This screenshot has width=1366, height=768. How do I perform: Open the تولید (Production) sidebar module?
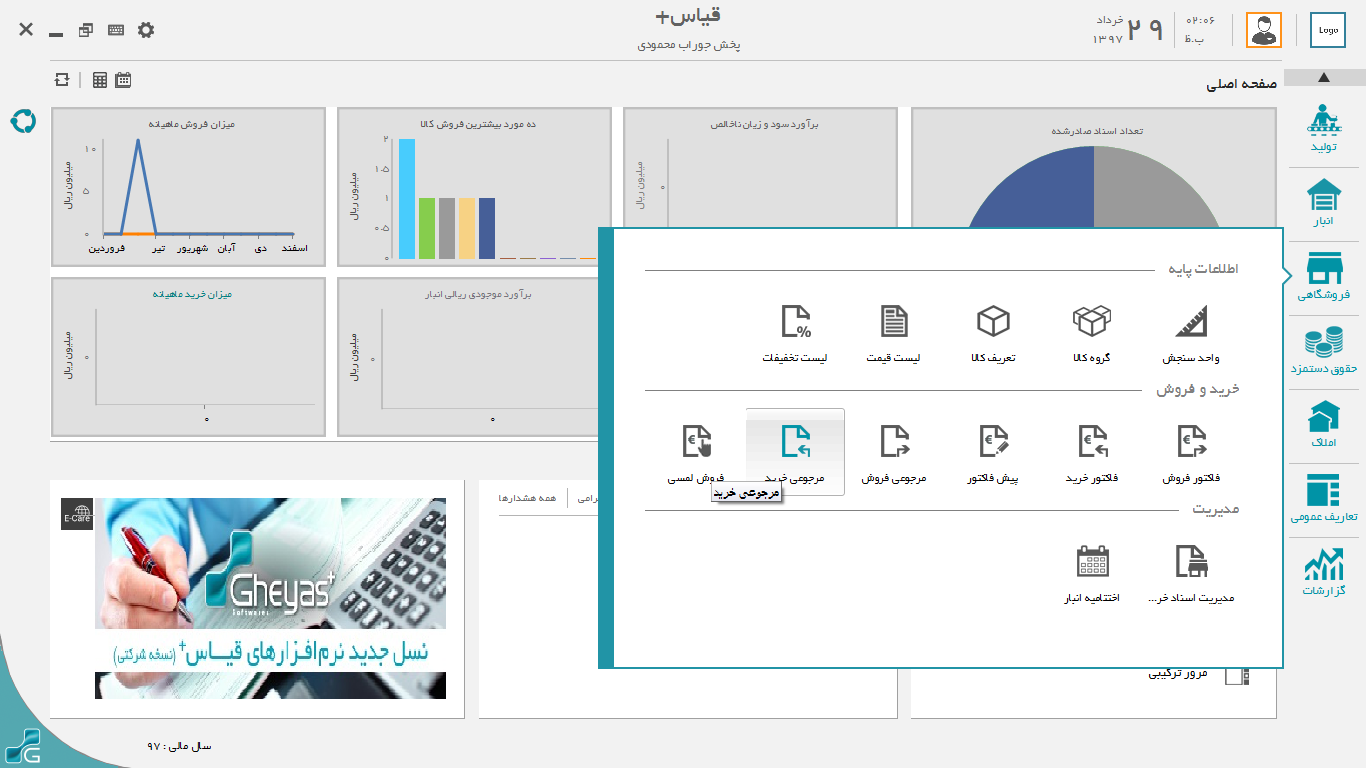(1323, 129)
